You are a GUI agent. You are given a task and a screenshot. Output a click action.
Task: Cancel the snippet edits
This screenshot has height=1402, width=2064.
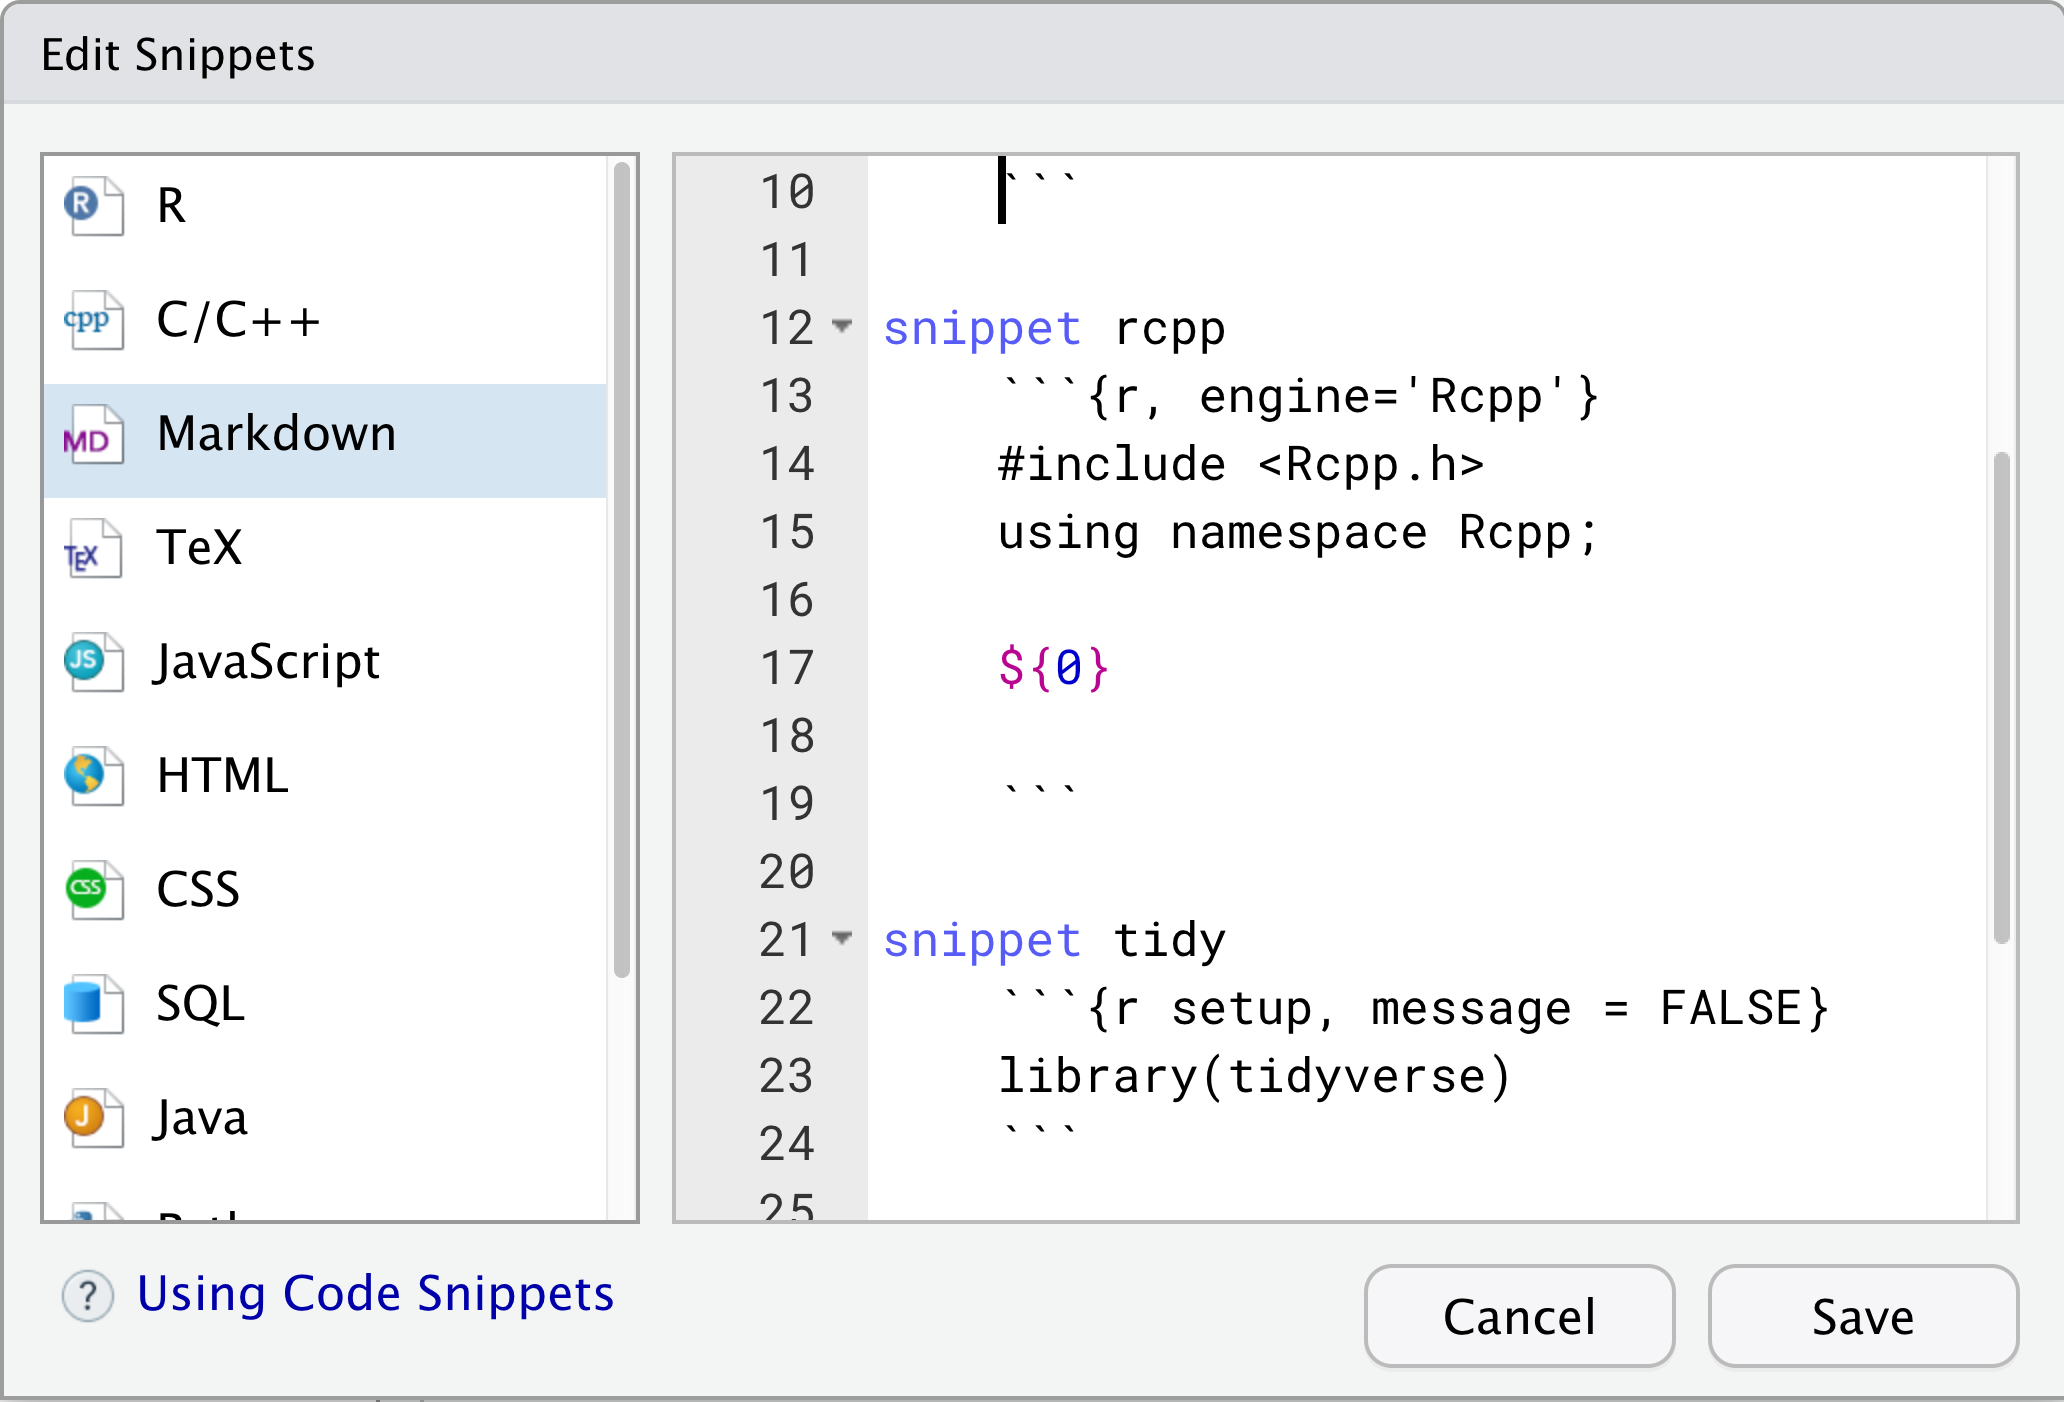[x=1519, y=1316]
